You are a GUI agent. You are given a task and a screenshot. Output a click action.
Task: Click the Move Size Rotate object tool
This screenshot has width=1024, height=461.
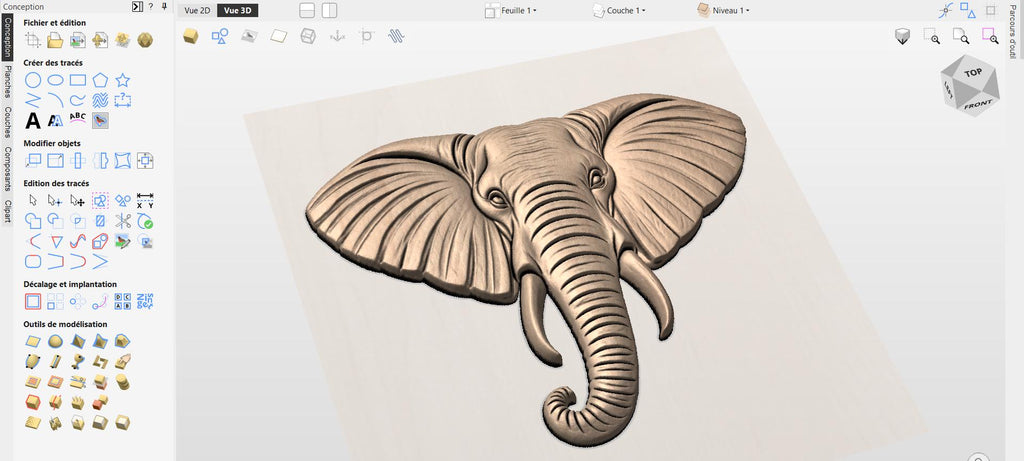point(33,161)
